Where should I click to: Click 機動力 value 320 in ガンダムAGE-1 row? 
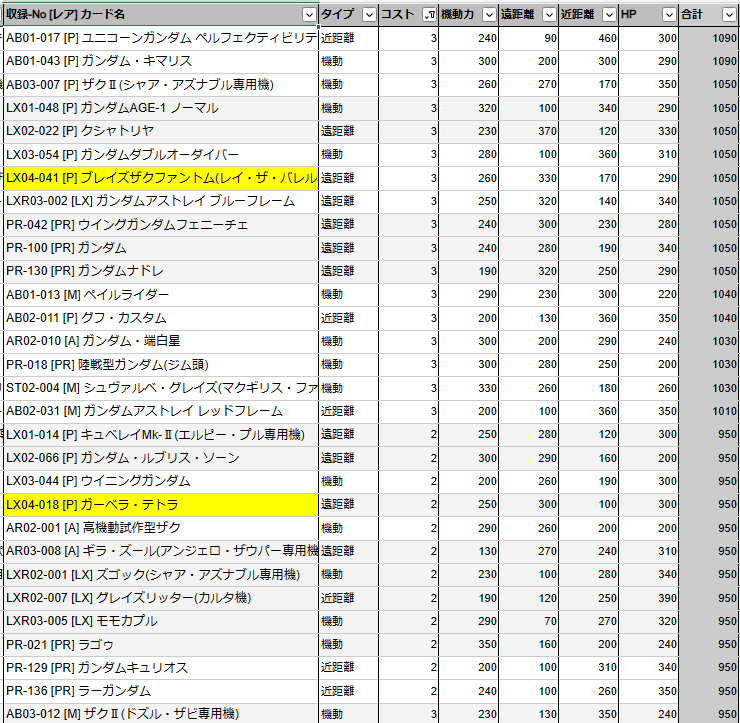(x=469, y=108)
